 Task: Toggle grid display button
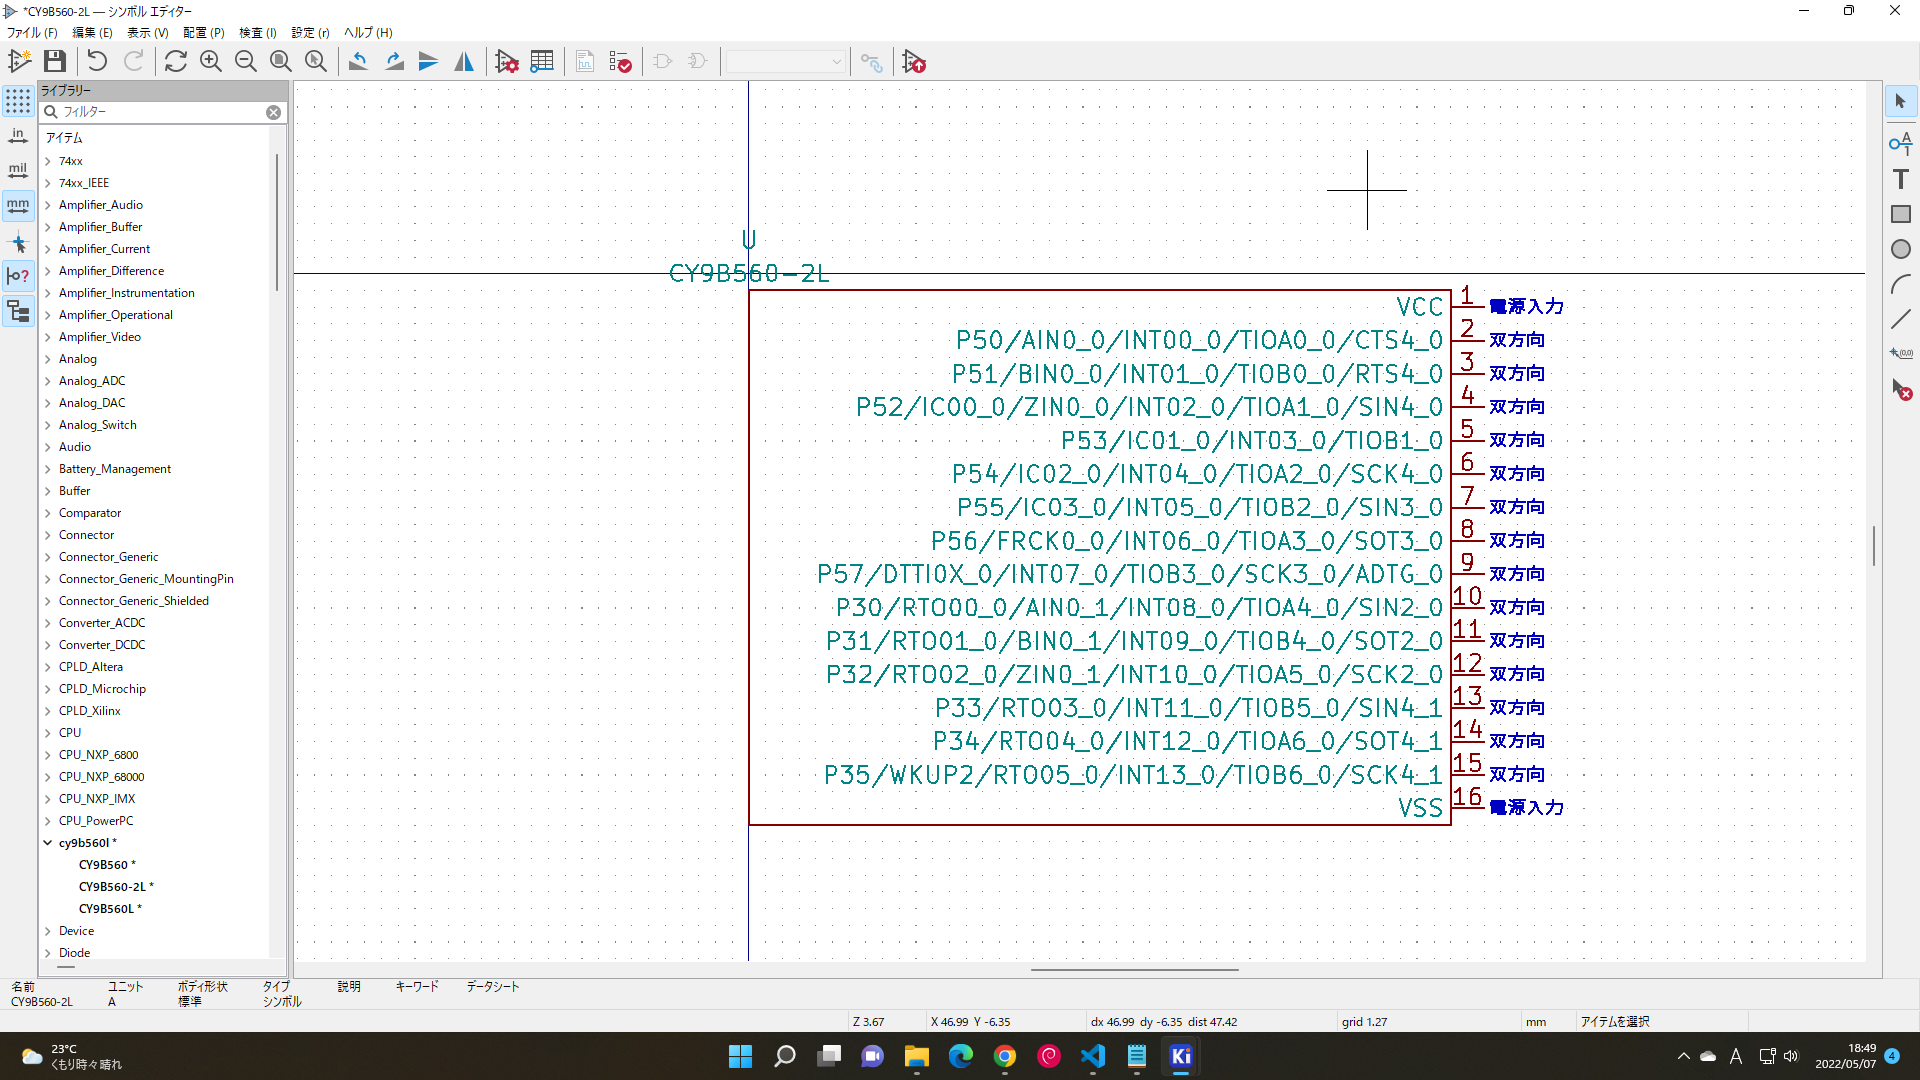tap(18, 101)
